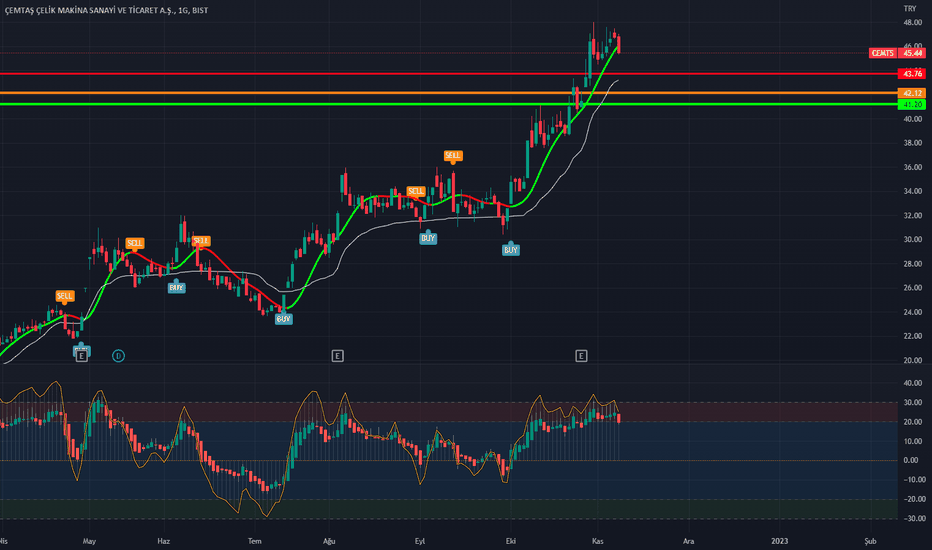Click the earnings E marker below Ağu
Viewport: 932px width, 550px height.
(337, 355)
